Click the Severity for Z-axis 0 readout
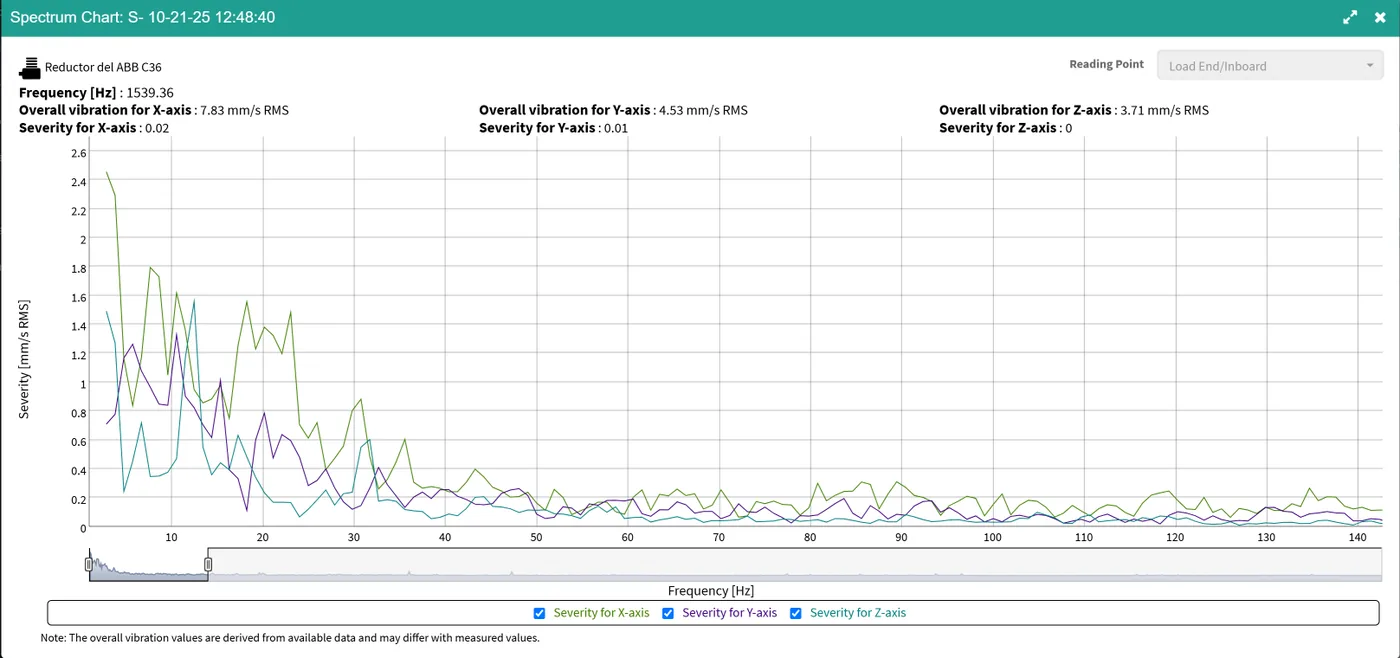Viewport: 1400px width, 658px height. 1006,128
